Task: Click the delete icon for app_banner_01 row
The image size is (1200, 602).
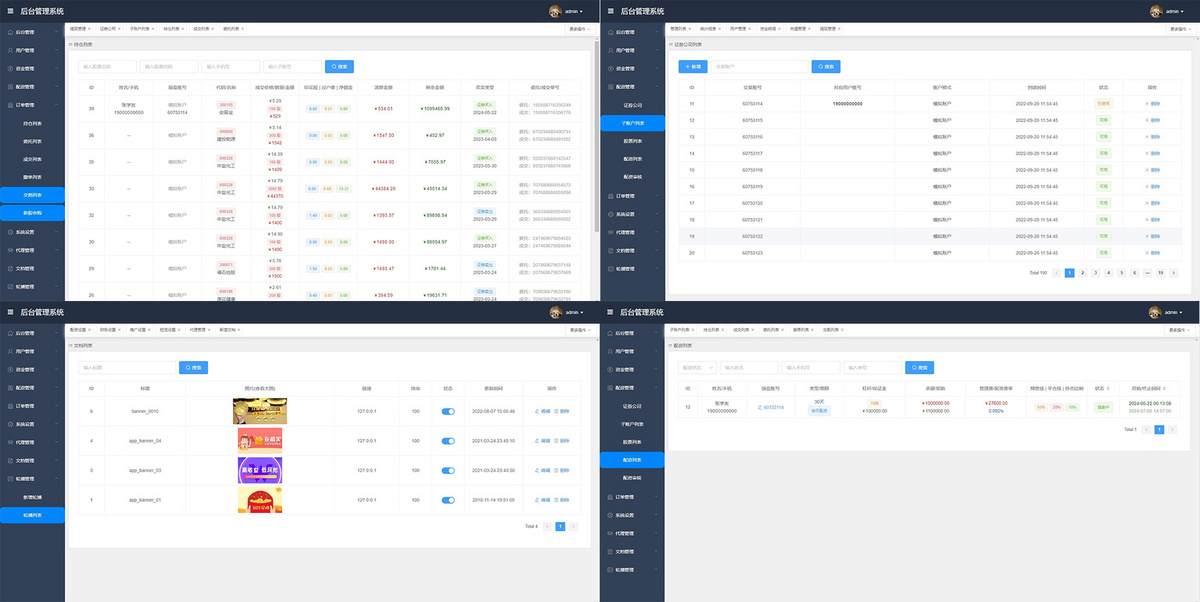Action: point(563,499)
